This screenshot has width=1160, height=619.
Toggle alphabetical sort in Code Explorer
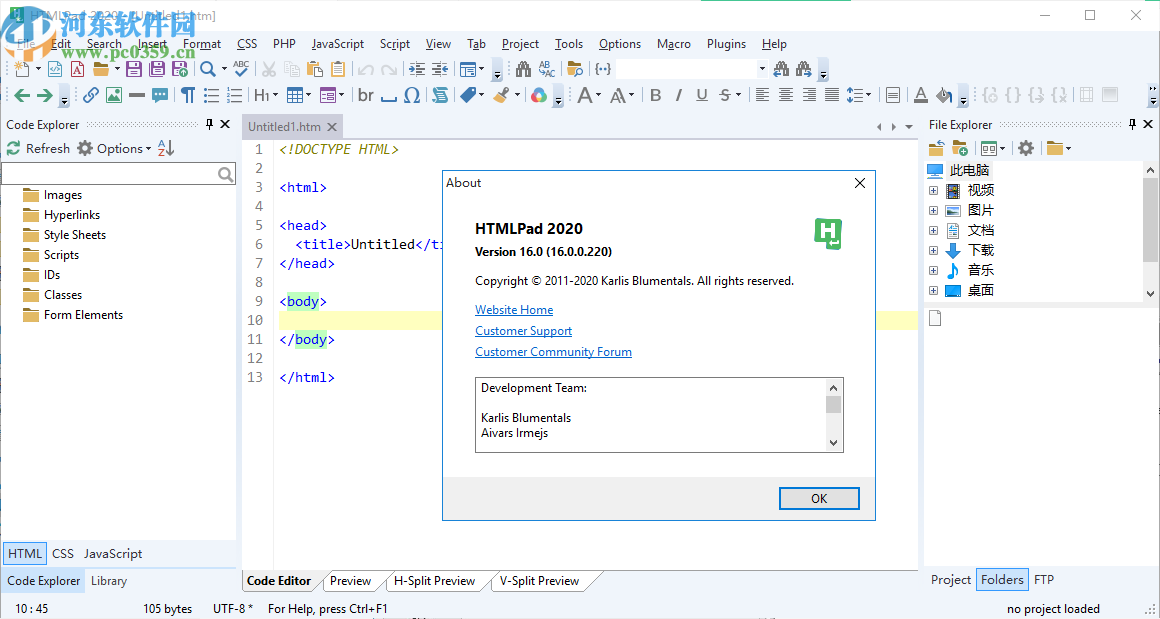click(x=166, y=148)
